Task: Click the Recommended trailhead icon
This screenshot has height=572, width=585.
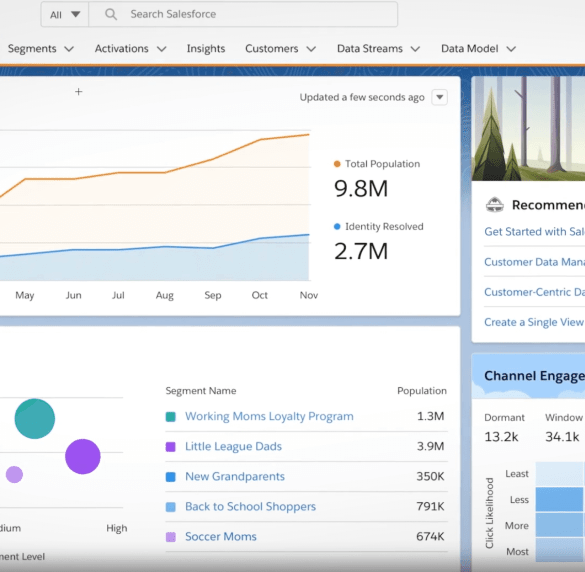Action: tap(495, 204)
